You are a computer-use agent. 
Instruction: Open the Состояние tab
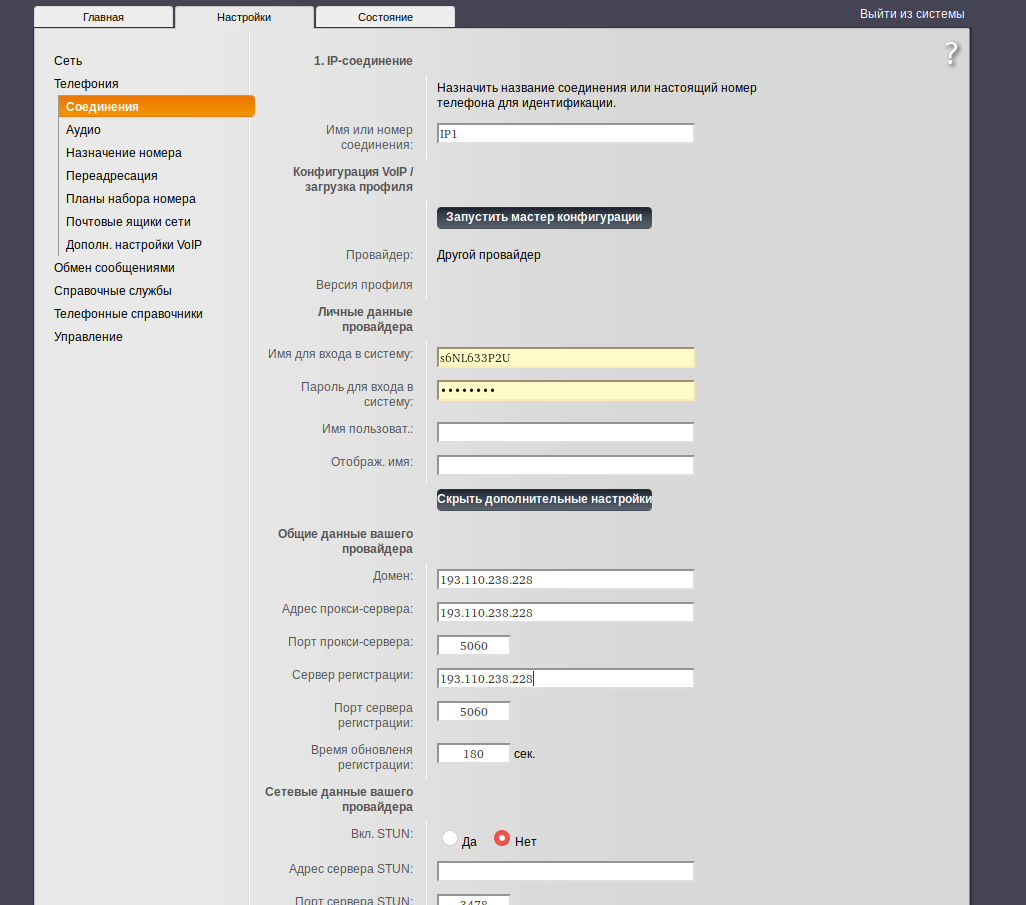click(385, 17)
